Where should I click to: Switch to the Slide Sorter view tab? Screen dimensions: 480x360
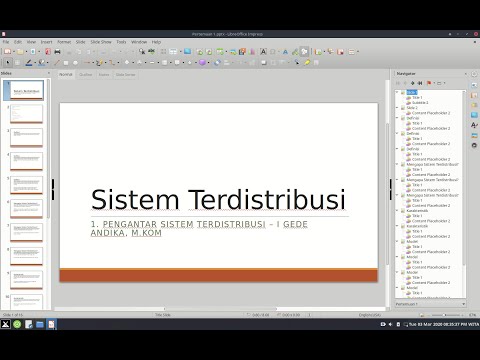point(125,75)
